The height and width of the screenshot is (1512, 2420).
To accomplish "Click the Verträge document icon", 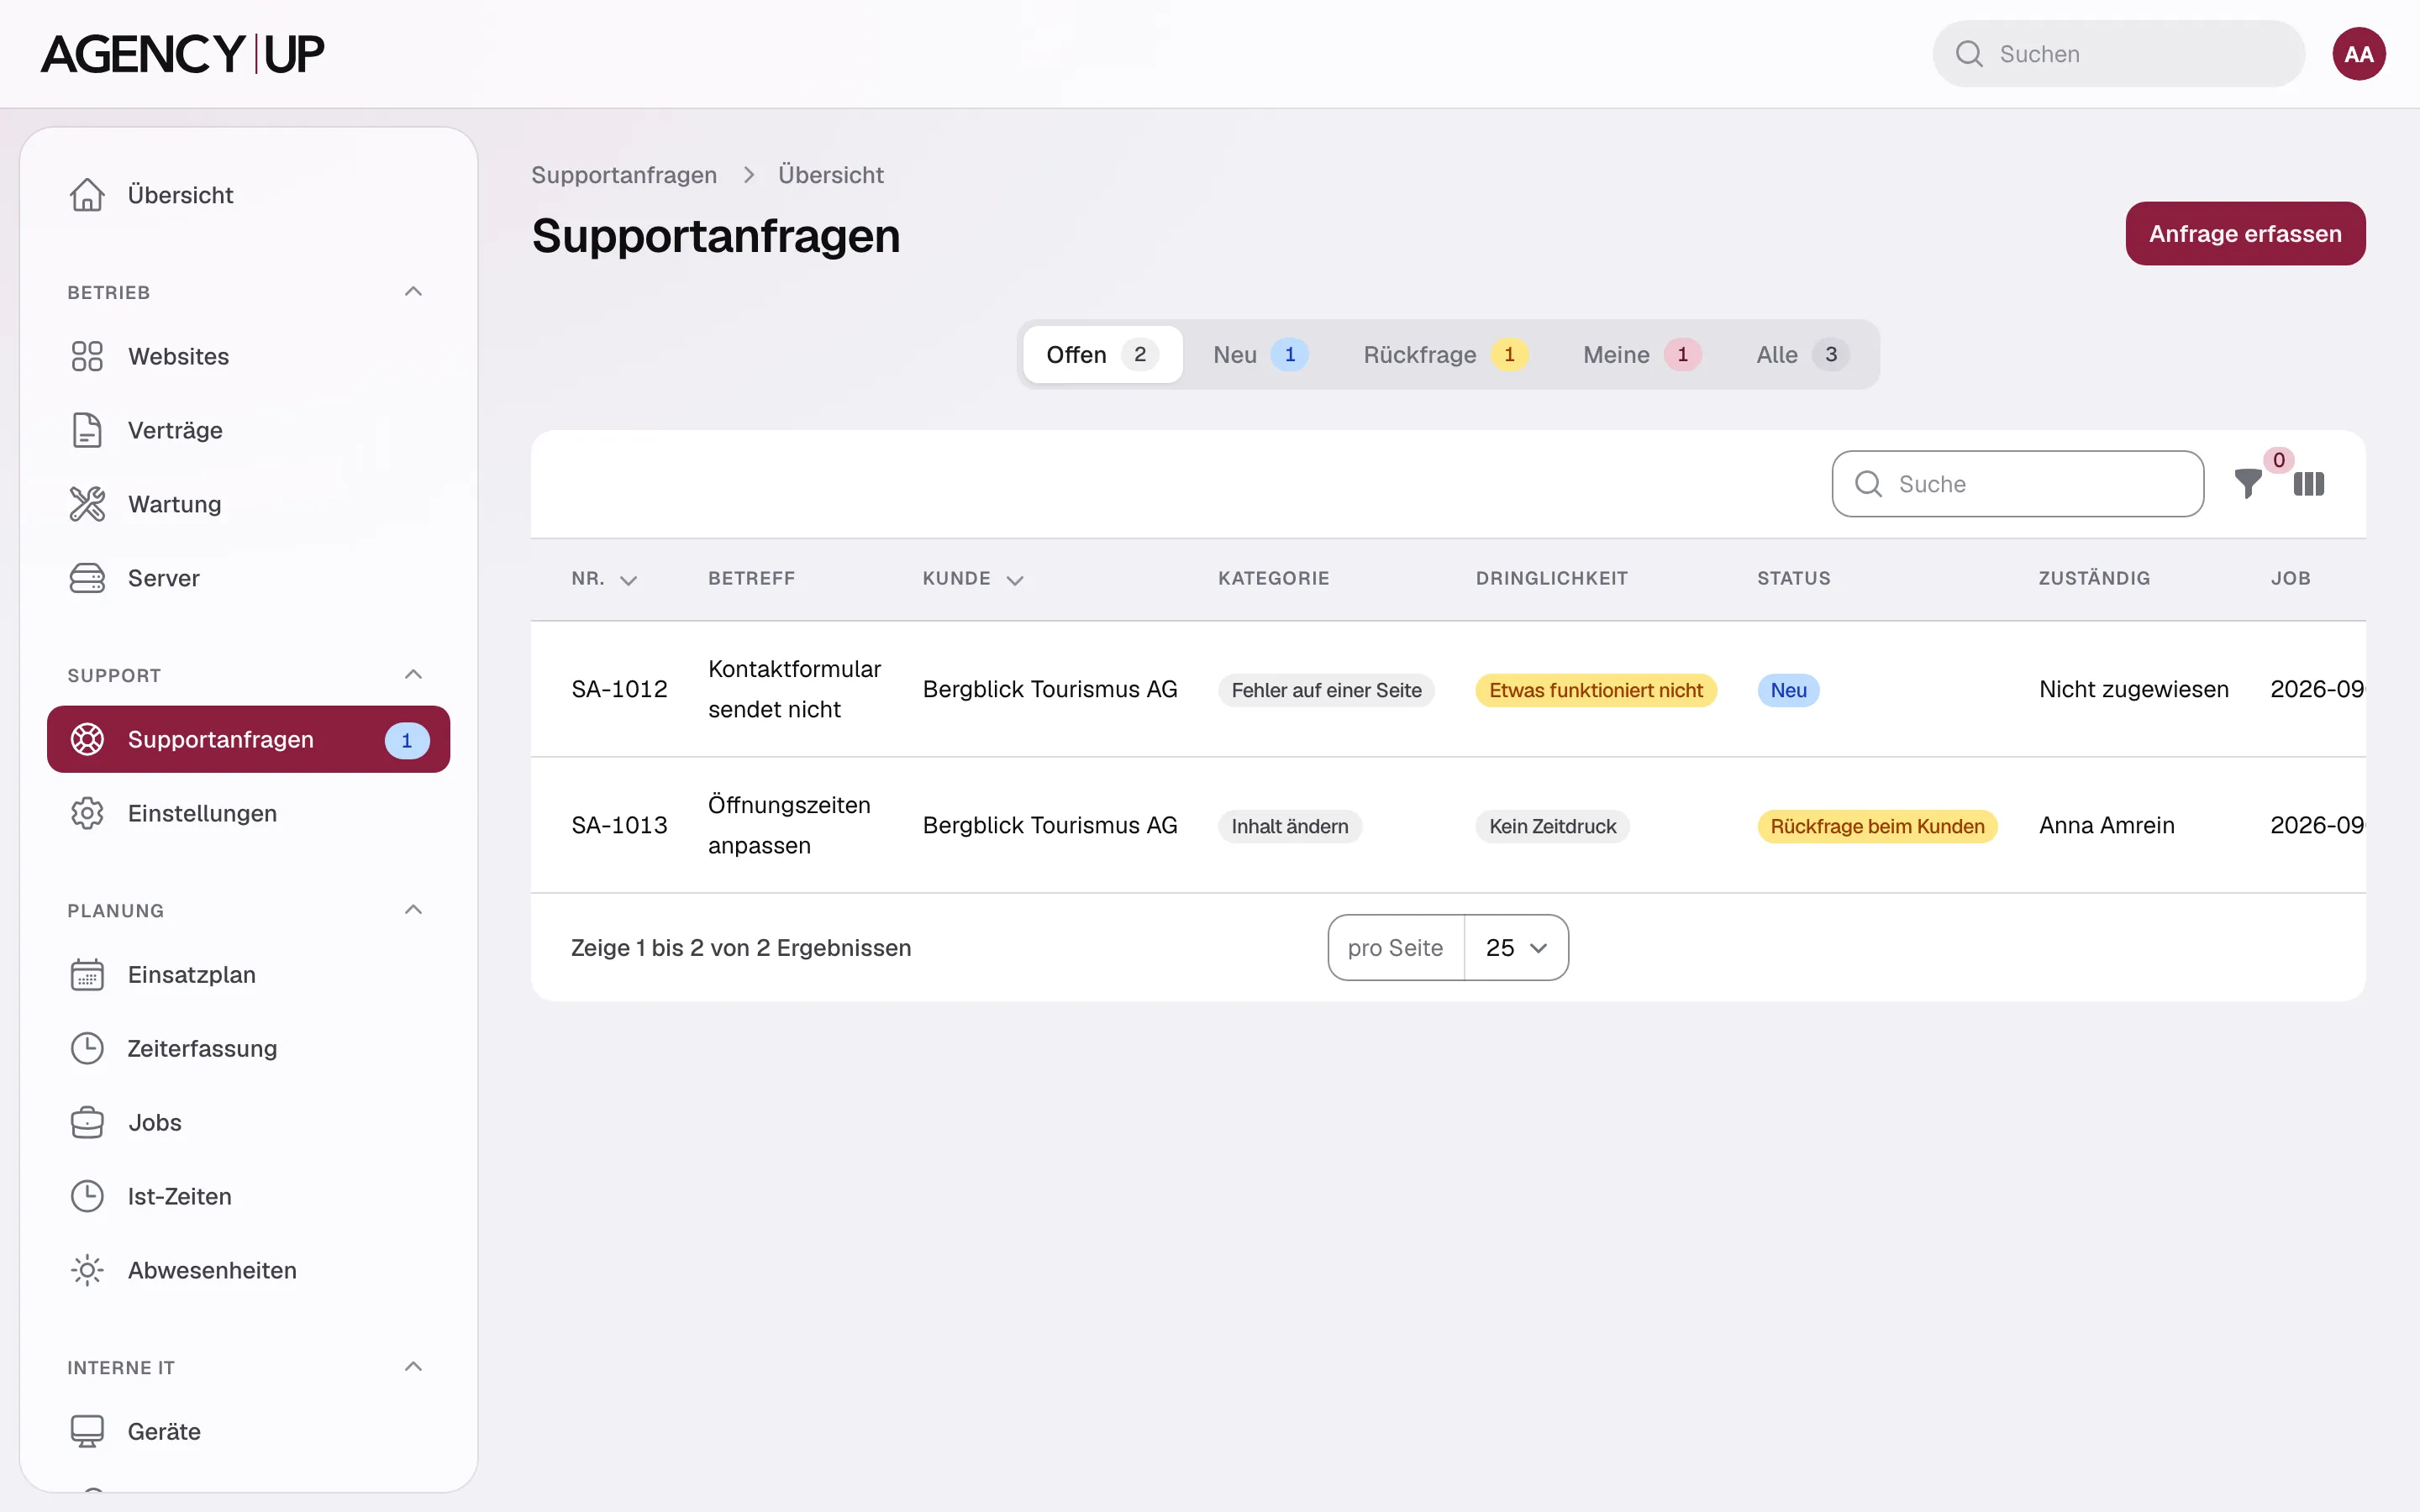I will (x=87, y=430).
